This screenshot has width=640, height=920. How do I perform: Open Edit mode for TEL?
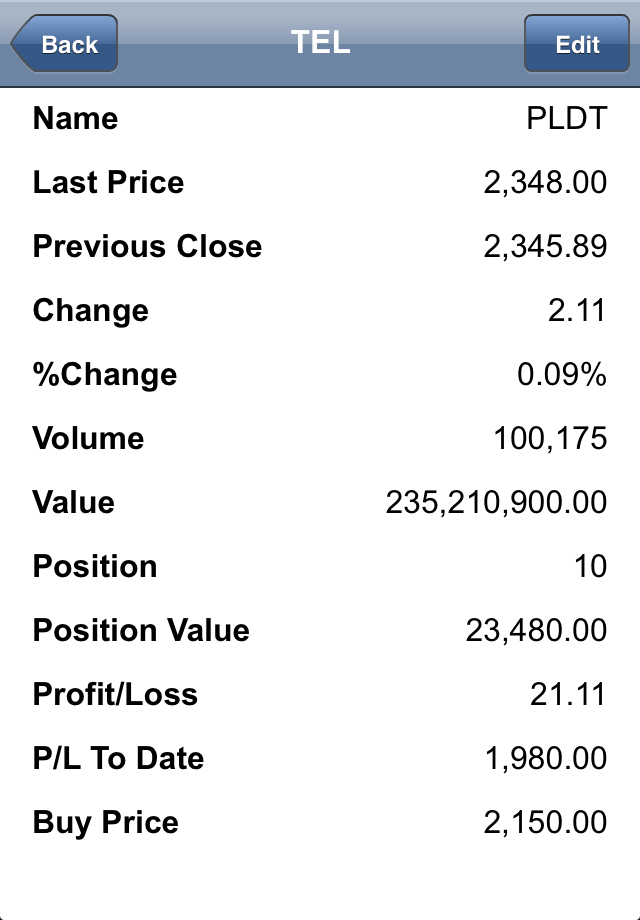tap(577, 44)
